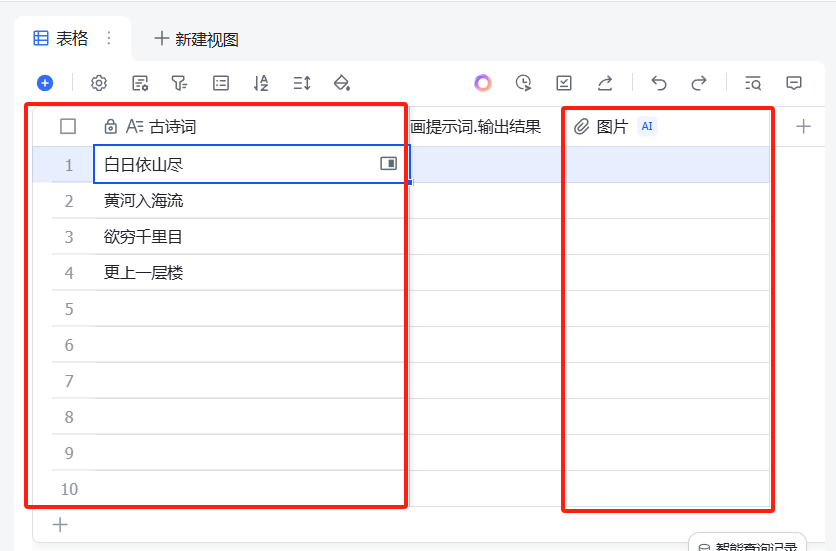Click the lock icon on 古诗词 column
The height and width of the screenshot is (551, 836).
[x=110, y=126]
